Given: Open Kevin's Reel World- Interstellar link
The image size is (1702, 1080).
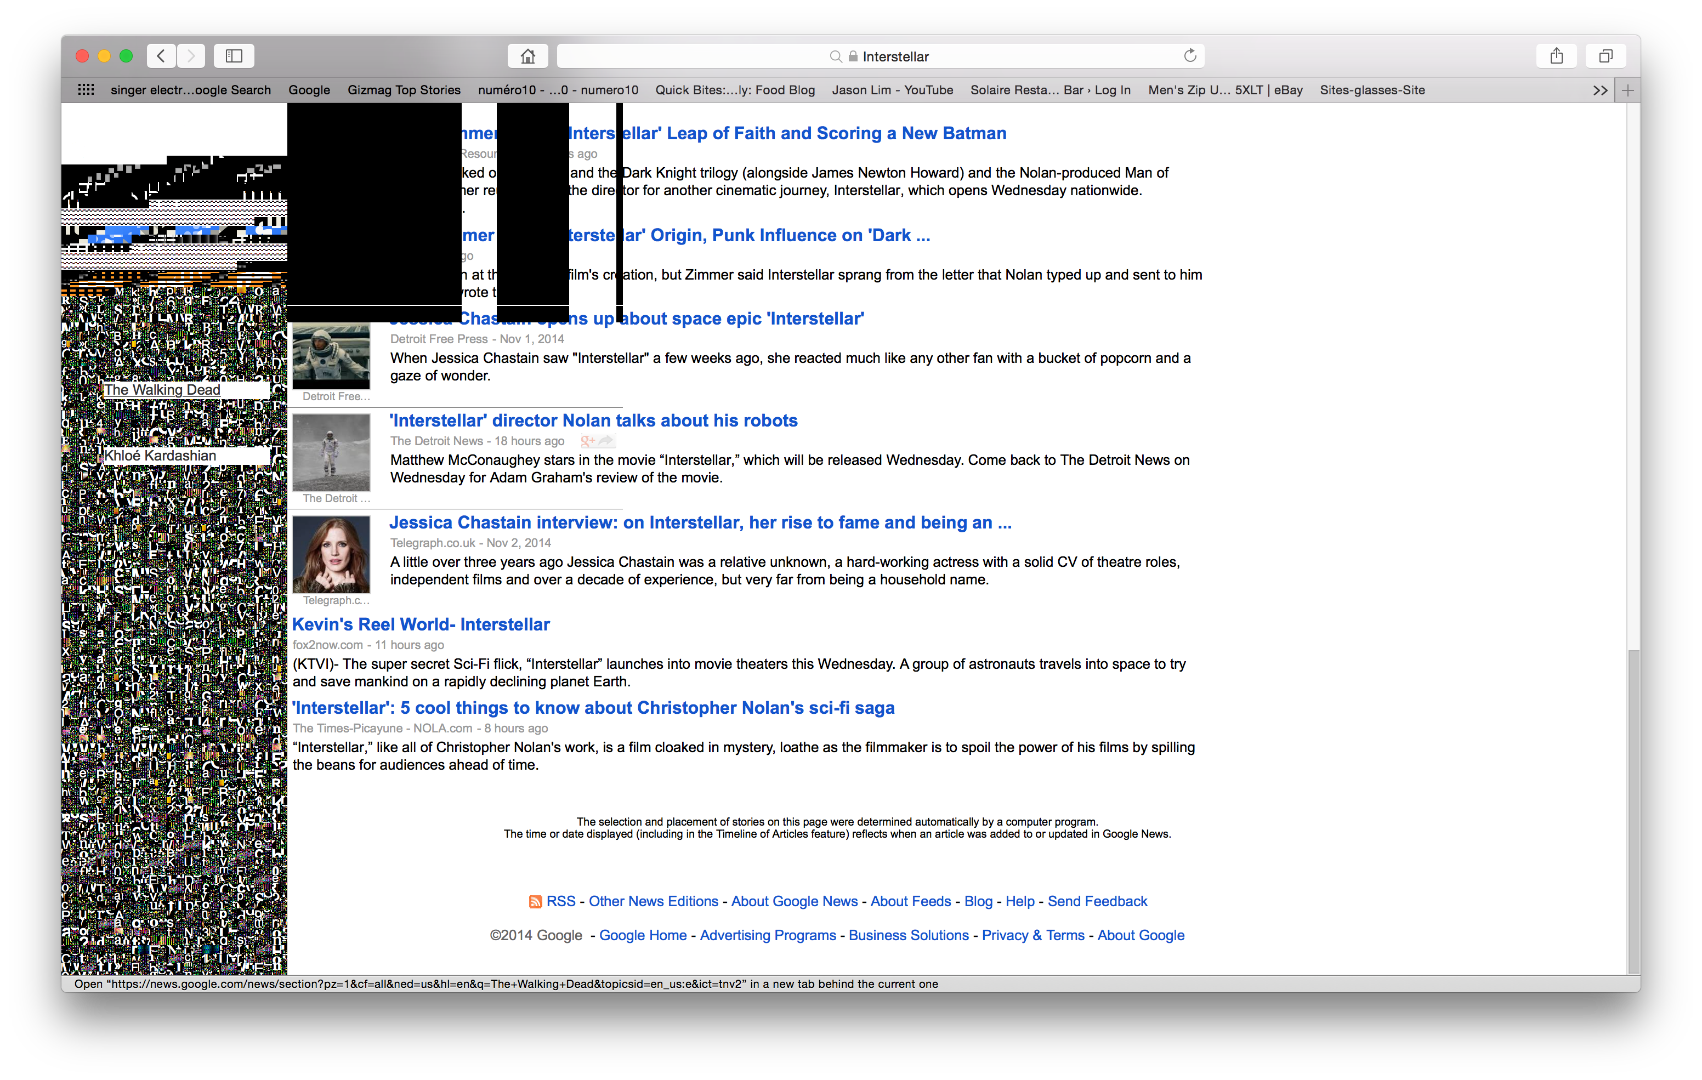Looking at the screenshot, I should (421, 625).
